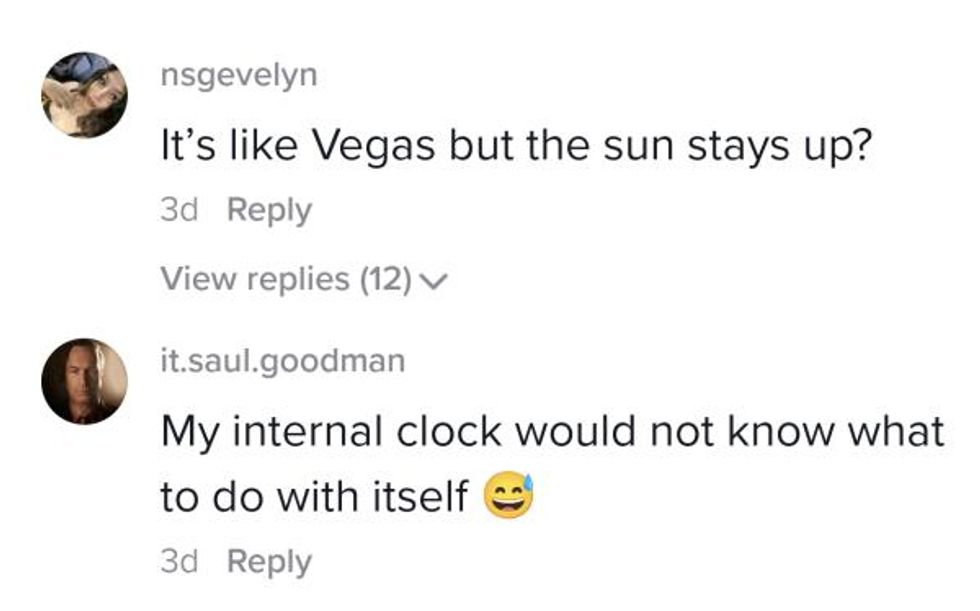Open the nsgevelyn username link
This screenshot has height=611, width=980.
(238, 75)
